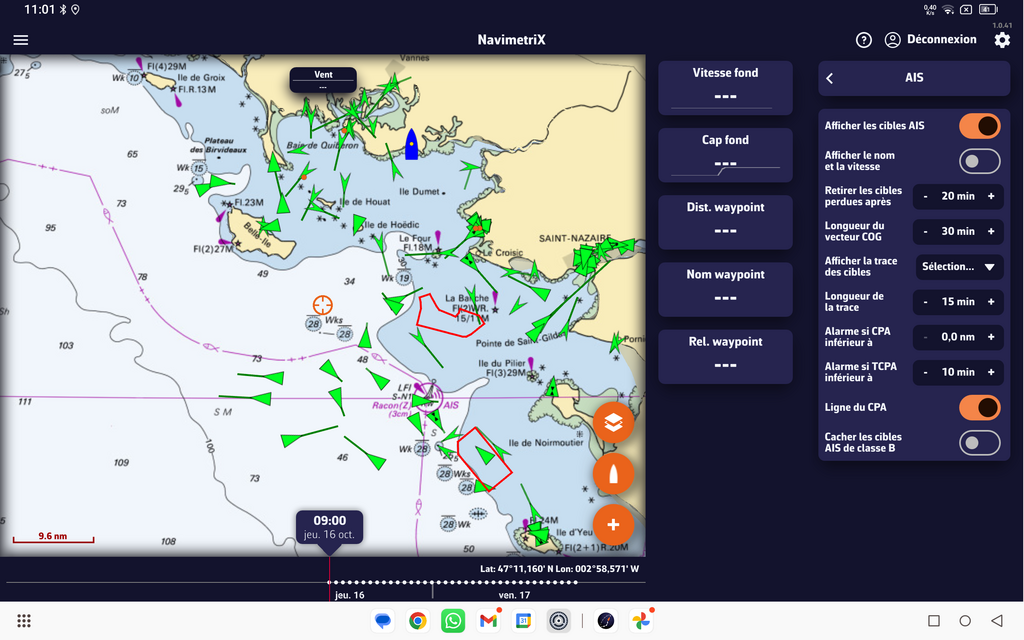Viewport: 1024px width, 640px height.
Task: Tap the orange plus add button
Action: coord(613,525)
